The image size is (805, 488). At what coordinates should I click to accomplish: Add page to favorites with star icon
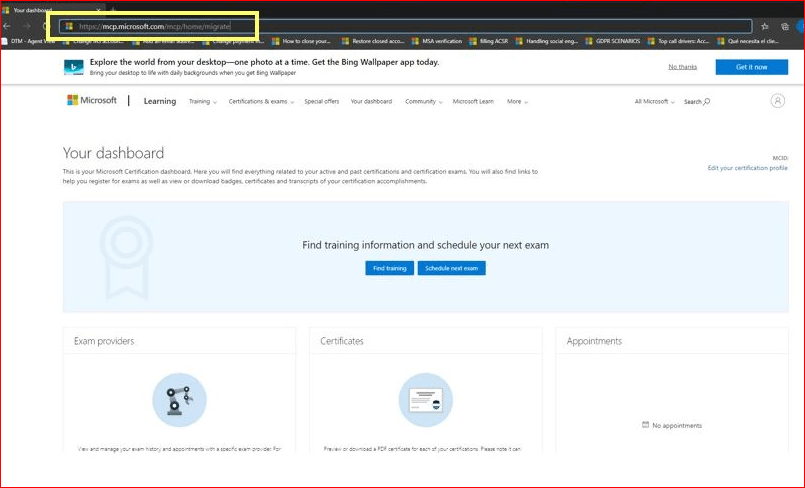point(765,27)
